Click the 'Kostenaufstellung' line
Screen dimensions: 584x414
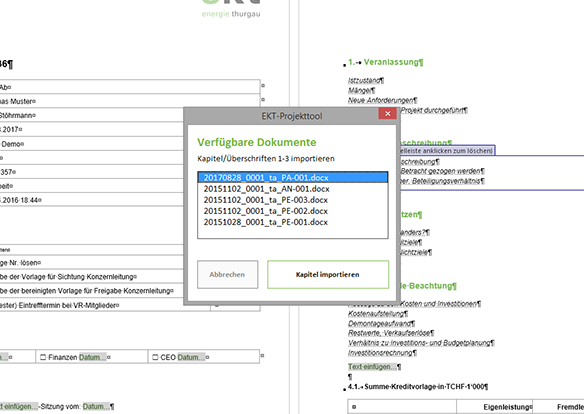[x=377, y=313]
